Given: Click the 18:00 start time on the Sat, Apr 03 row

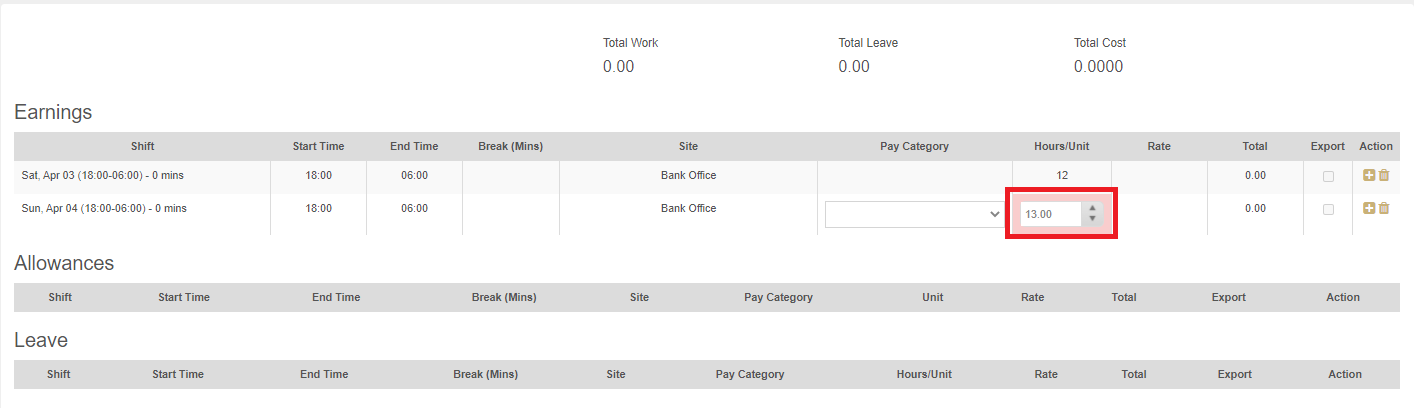Looking at the screenshot, I should (x=318, y=175).
